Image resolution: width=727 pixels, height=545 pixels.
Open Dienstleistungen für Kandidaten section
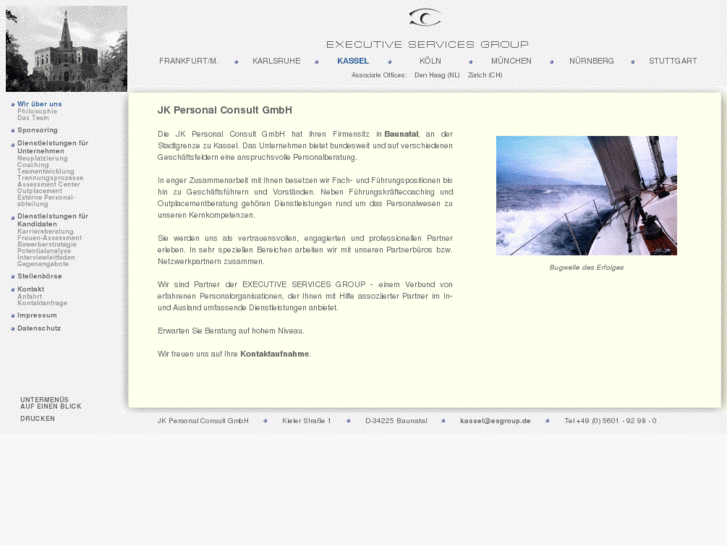pyautogui.click(x=52, y=220)
